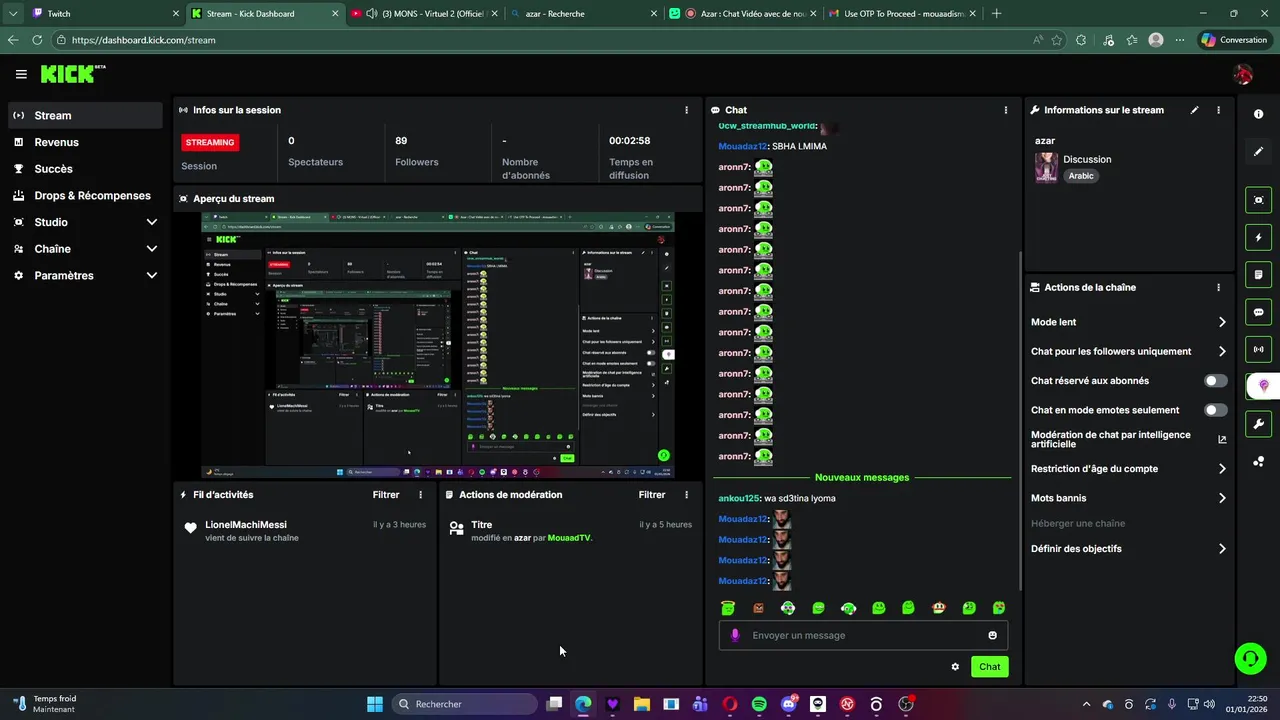Open the browser tab list dropdown
1280x720 pixels.
pyautogui.click(x=12, y=14)
